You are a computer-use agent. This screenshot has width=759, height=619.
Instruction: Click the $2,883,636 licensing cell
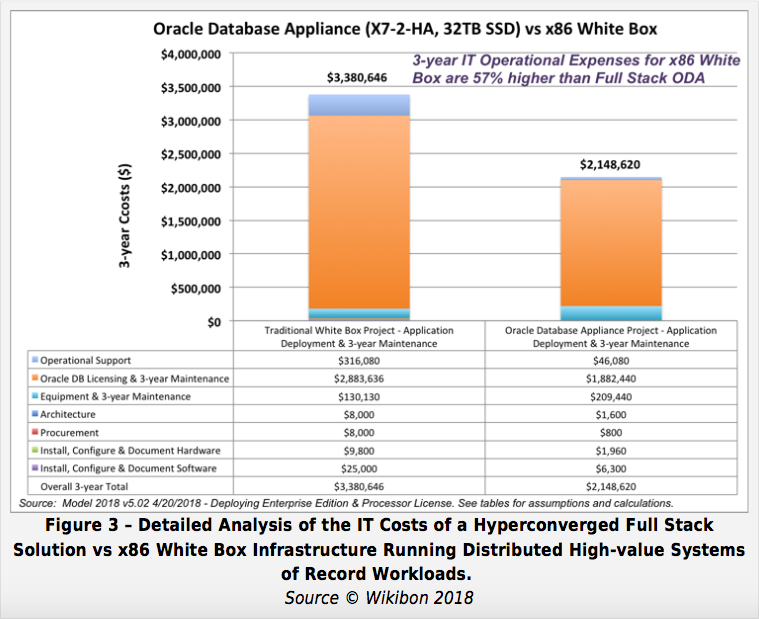(x=359, y=378)
